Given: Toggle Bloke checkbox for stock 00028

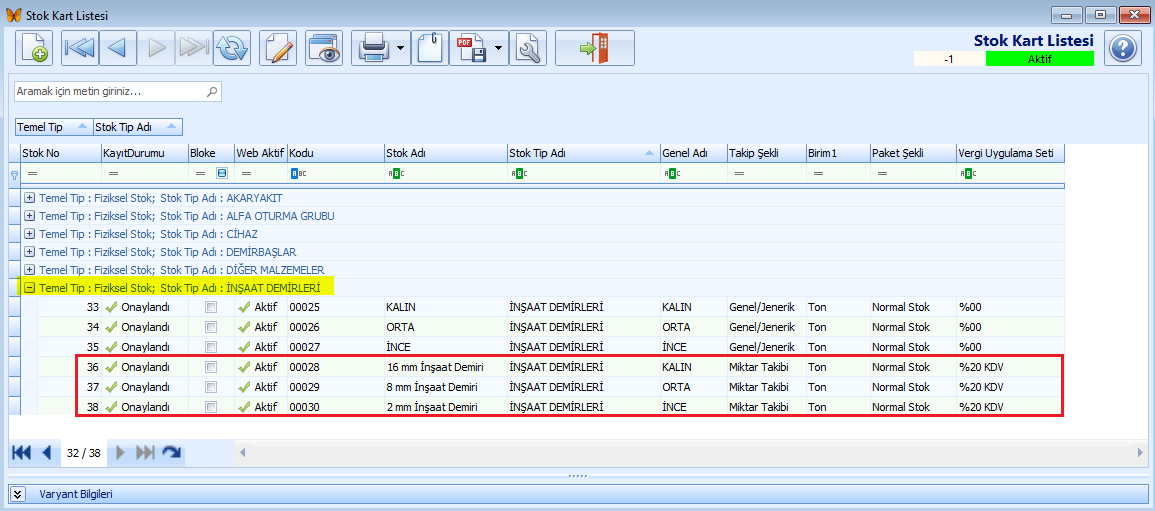Looking at the screenshot, I should [x=211, y=367].
